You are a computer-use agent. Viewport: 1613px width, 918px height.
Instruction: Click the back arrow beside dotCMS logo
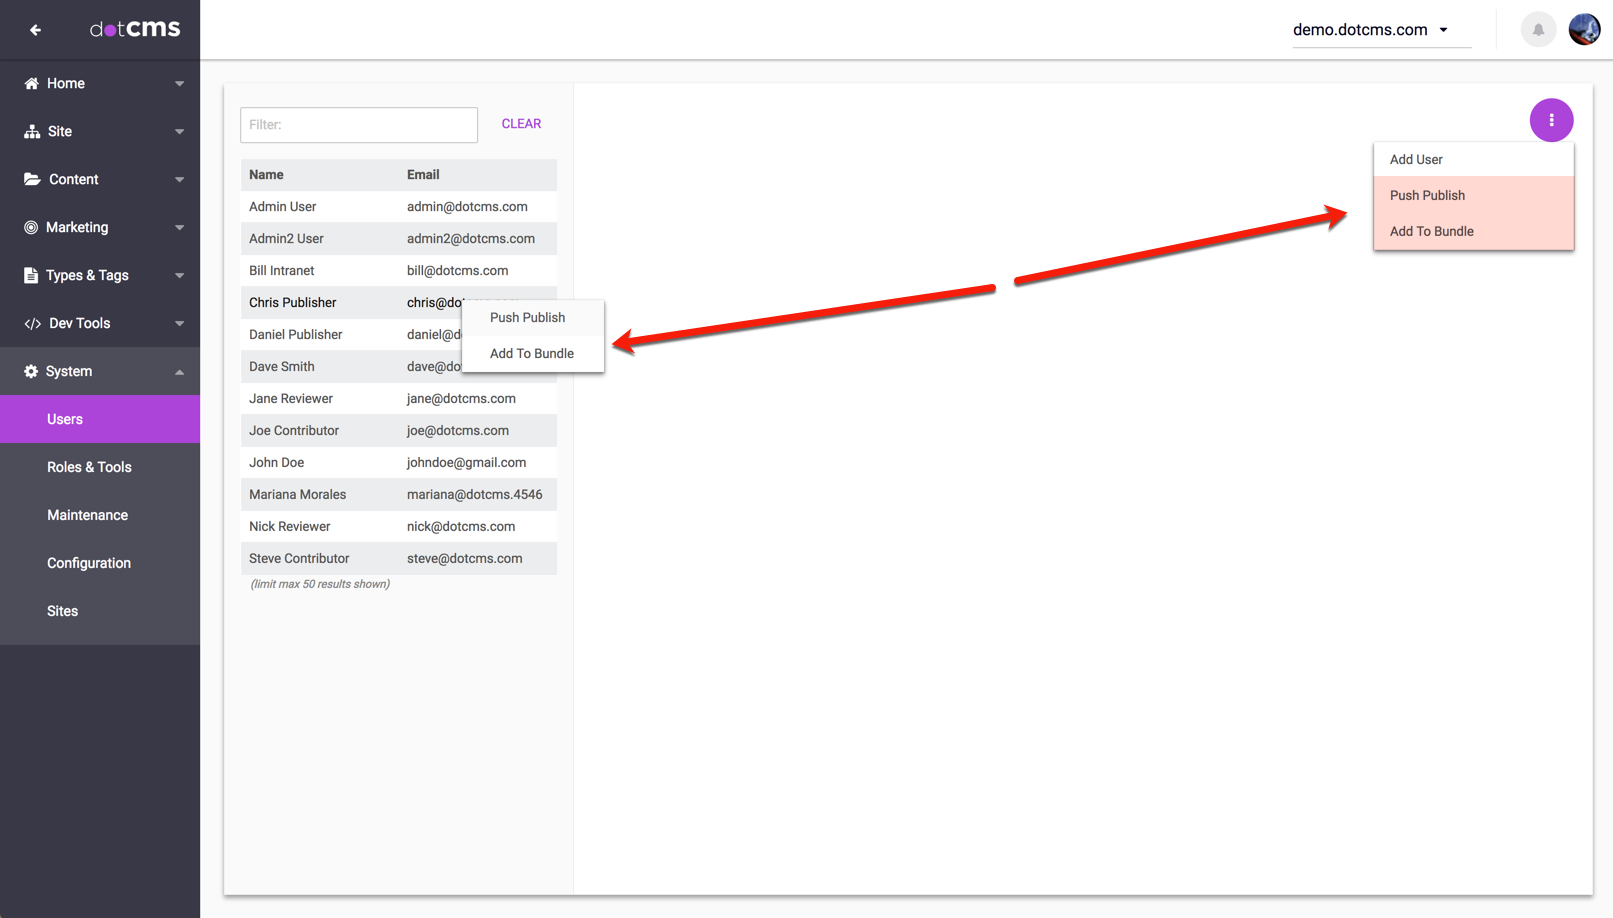coord(35,30)
